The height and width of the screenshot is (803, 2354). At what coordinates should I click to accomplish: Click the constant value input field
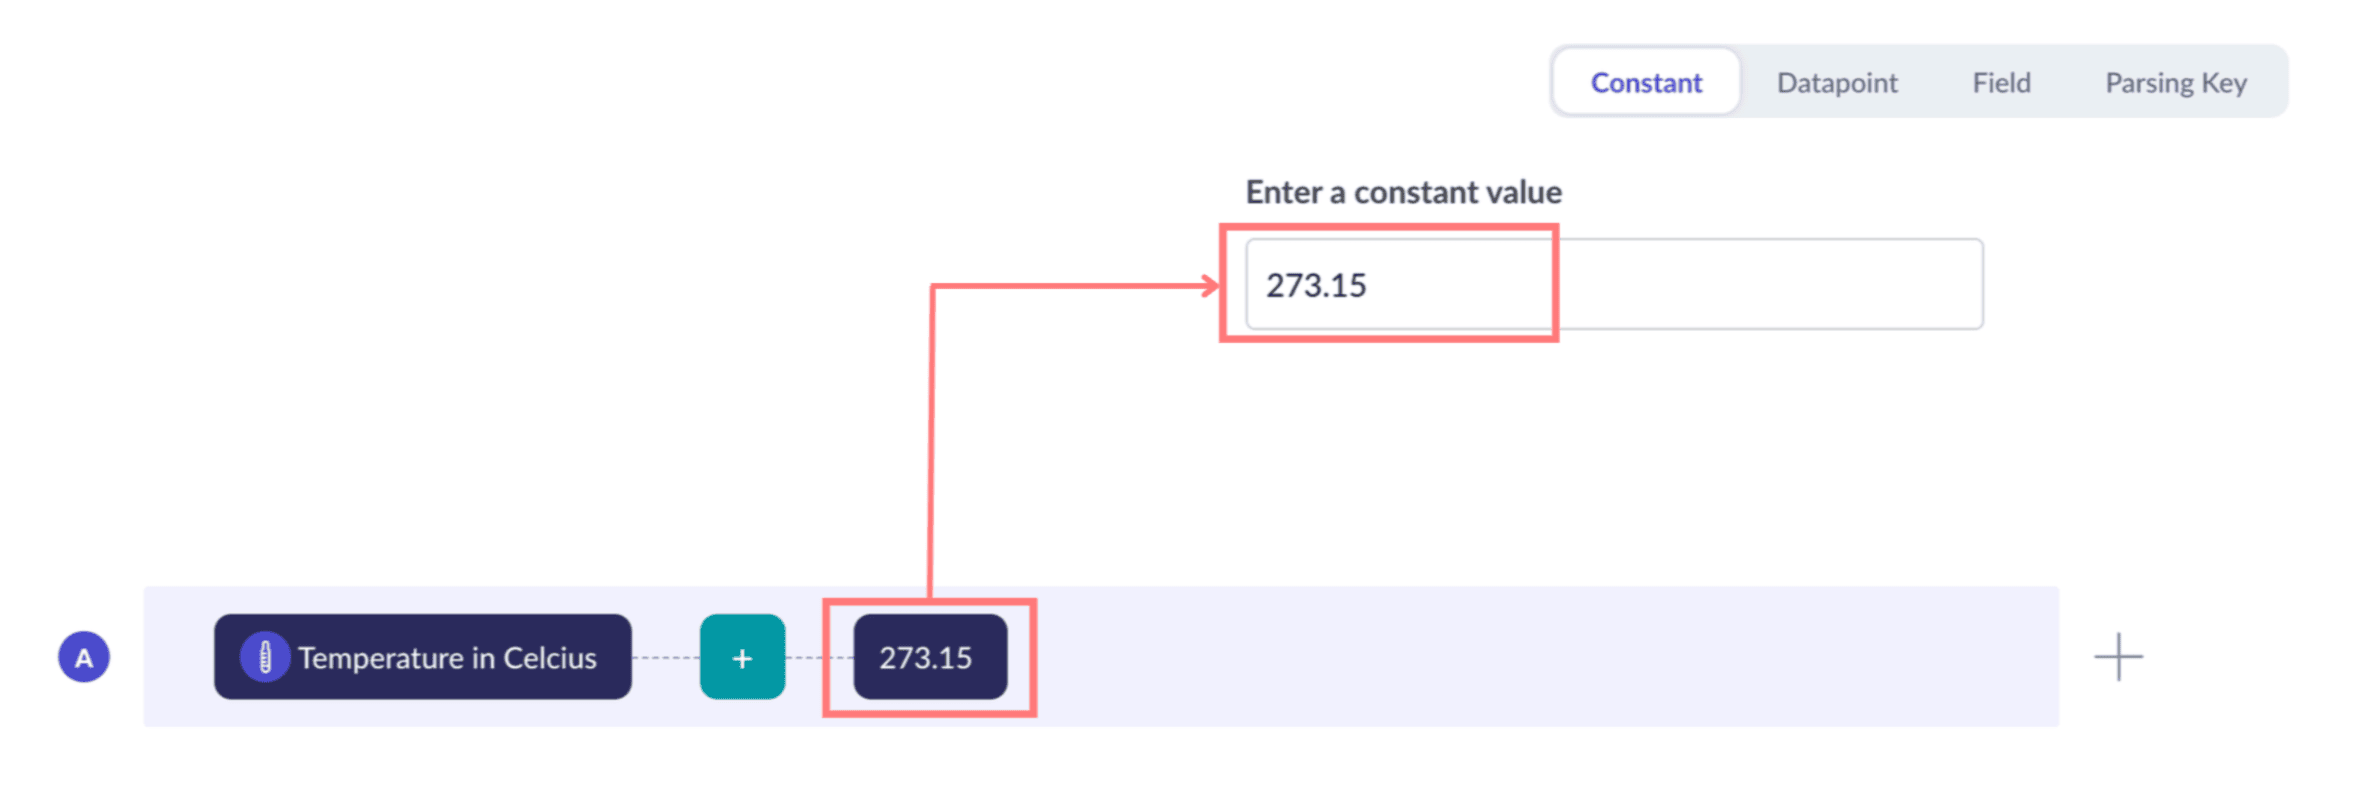(x=1613, y=284)
